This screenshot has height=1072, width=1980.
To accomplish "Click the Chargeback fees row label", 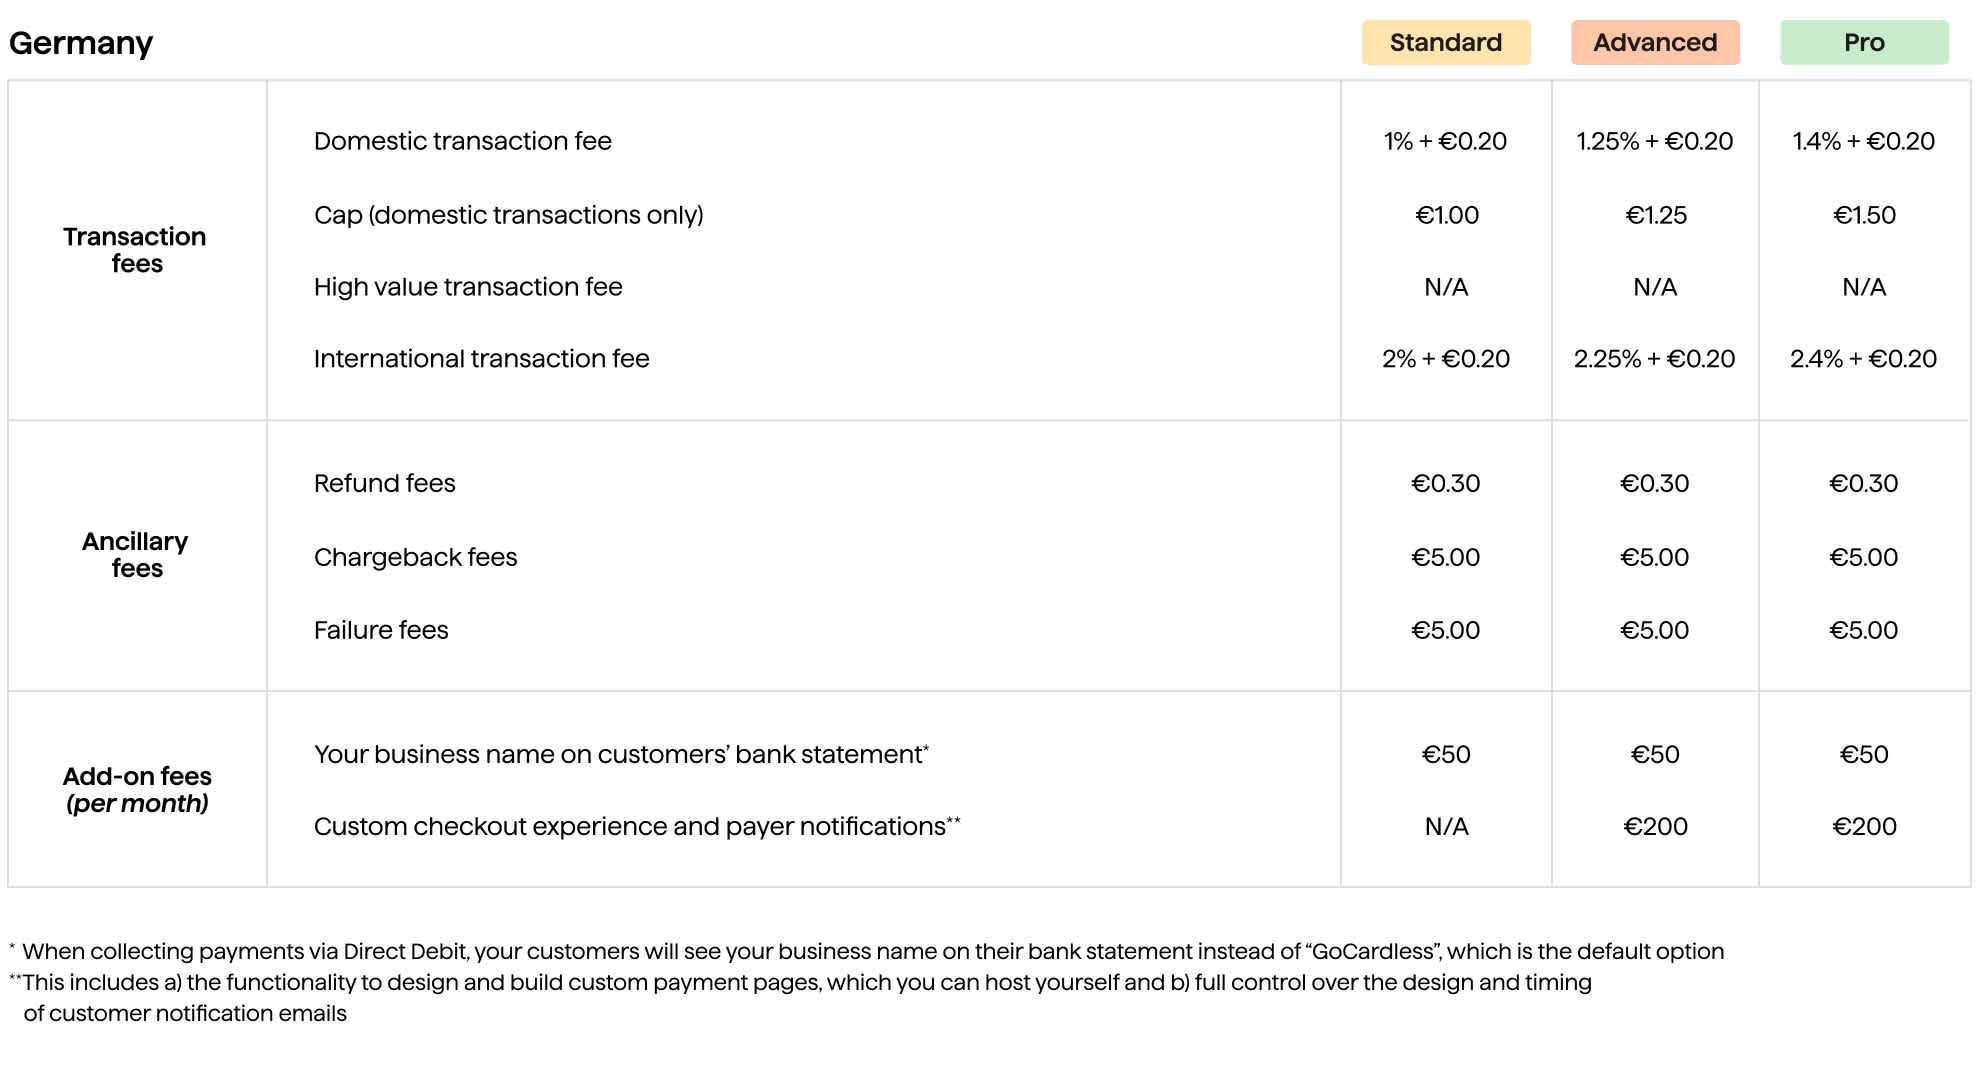I will pos(415,557).
